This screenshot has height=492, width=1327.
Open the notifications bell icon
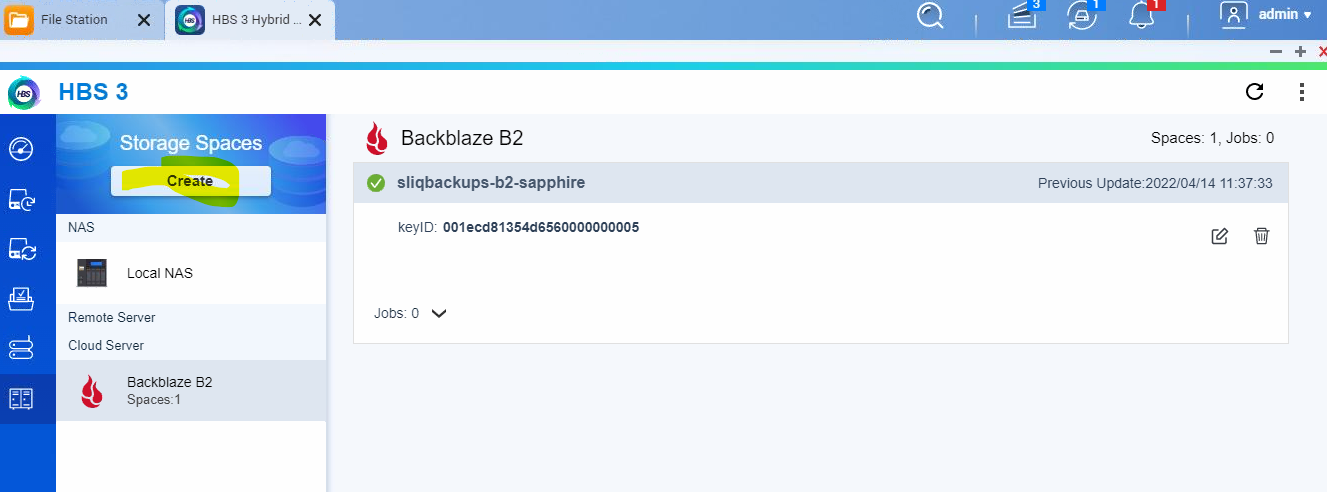click(1143, 16)
